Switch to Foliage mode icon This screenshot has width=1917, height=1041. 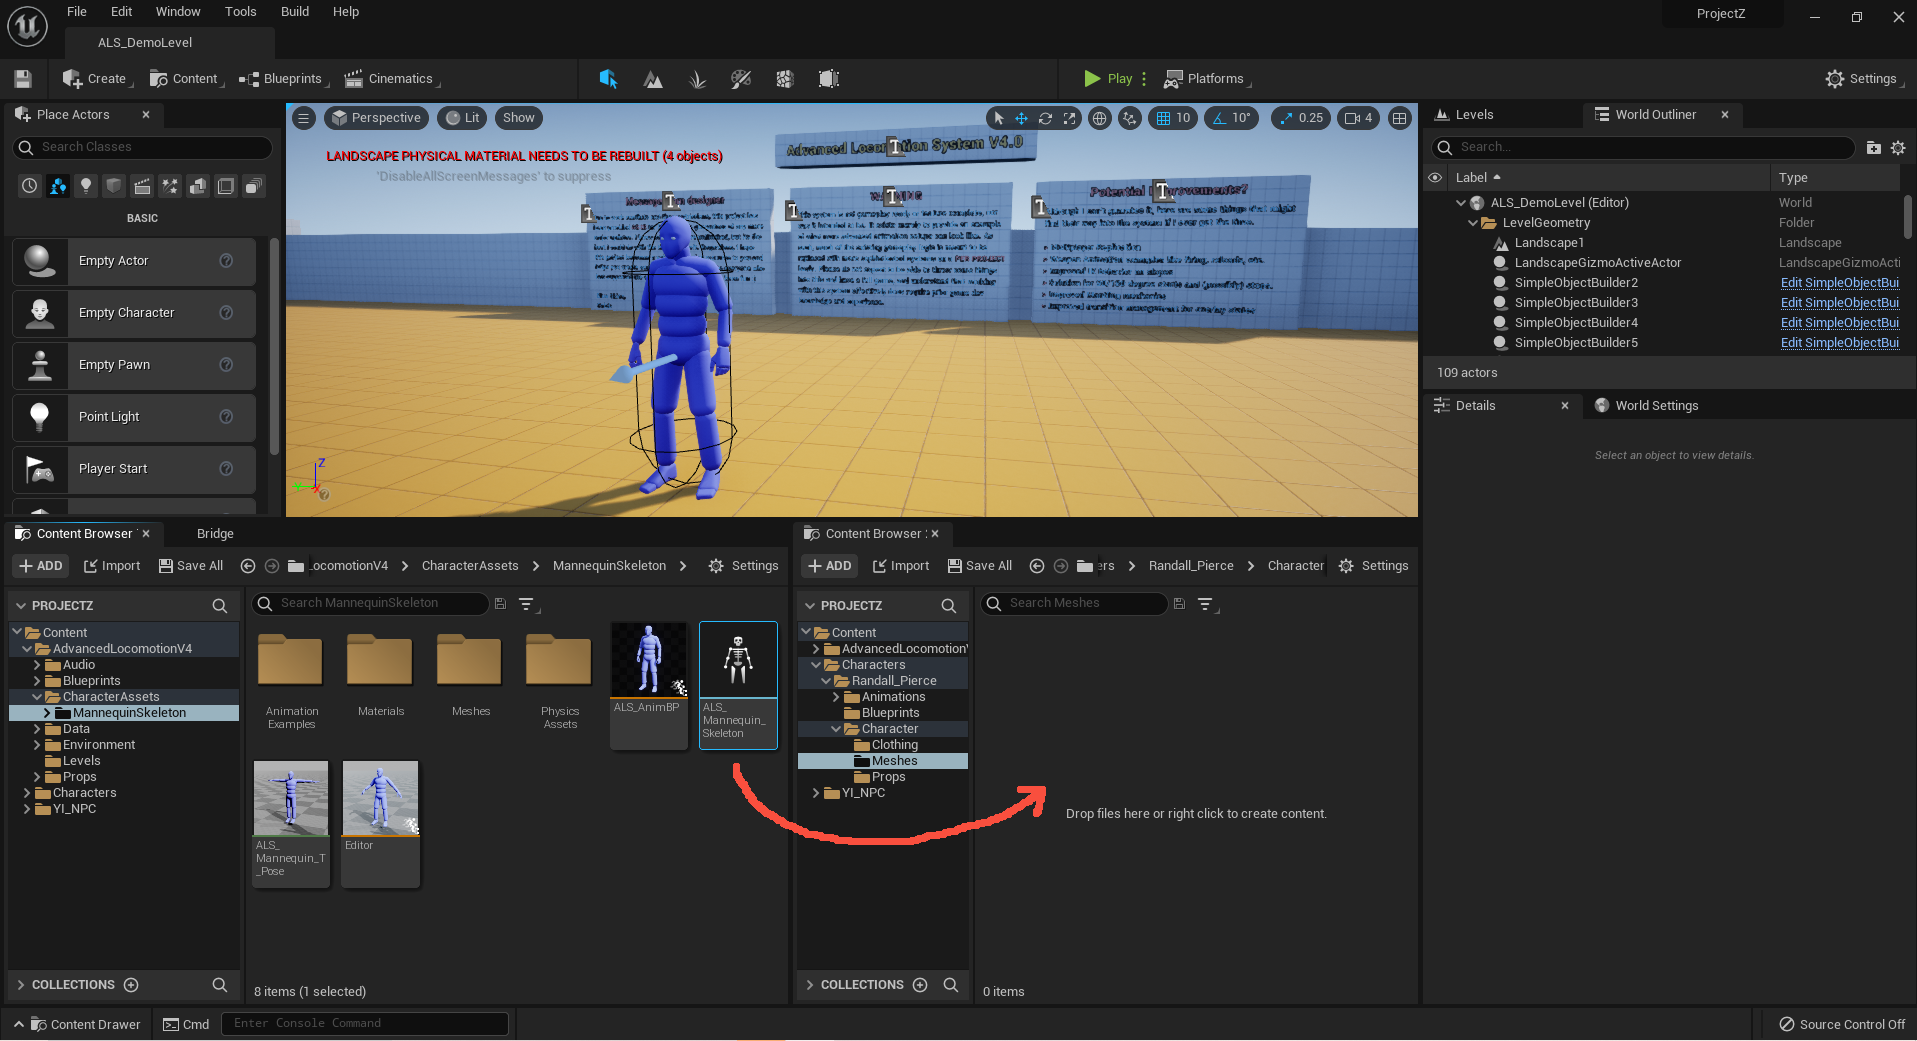[x=697, y=79]
